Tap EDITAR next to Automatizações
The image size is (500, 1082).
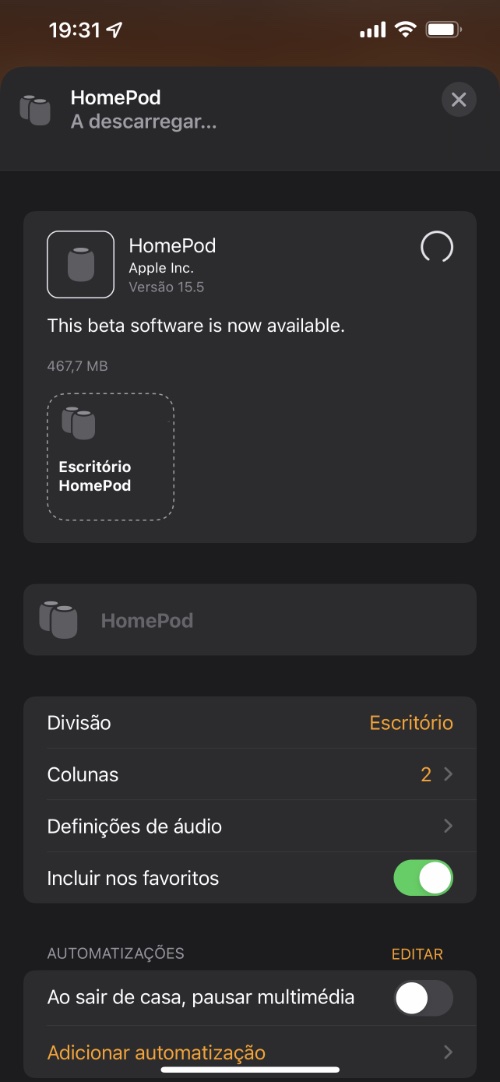point(417,954)
